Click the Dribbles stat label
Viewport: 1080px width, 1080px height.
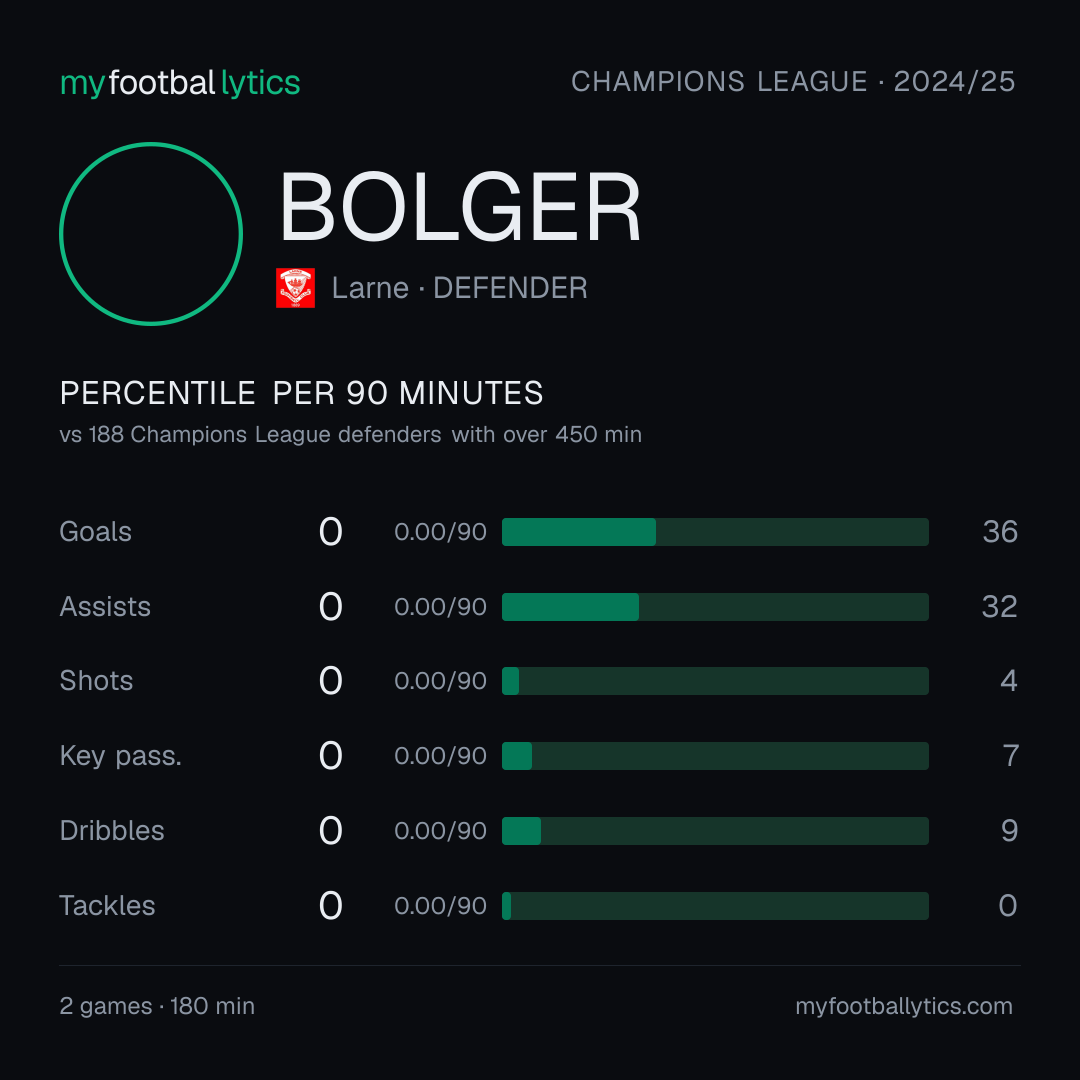click(x=112, y=831)
